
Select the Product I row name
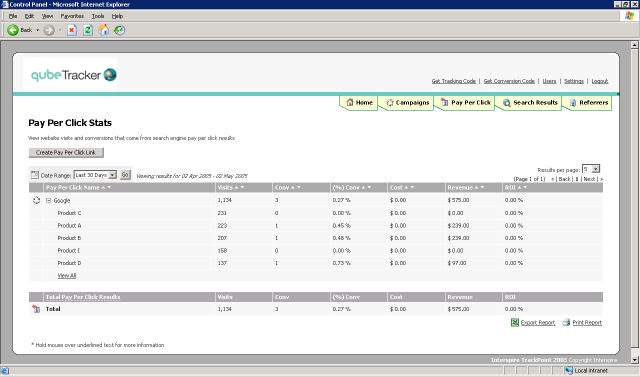coord(69,251)
